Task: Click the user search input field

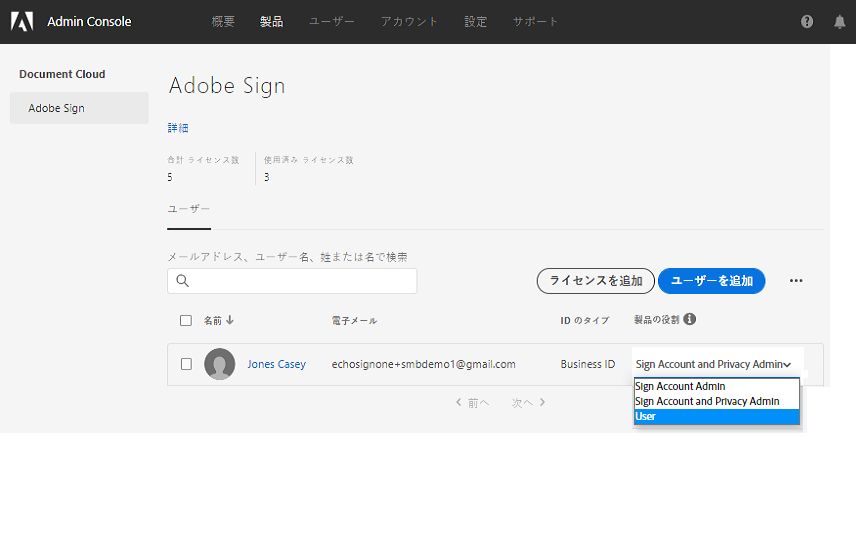Action: click(x=300, y=281)
